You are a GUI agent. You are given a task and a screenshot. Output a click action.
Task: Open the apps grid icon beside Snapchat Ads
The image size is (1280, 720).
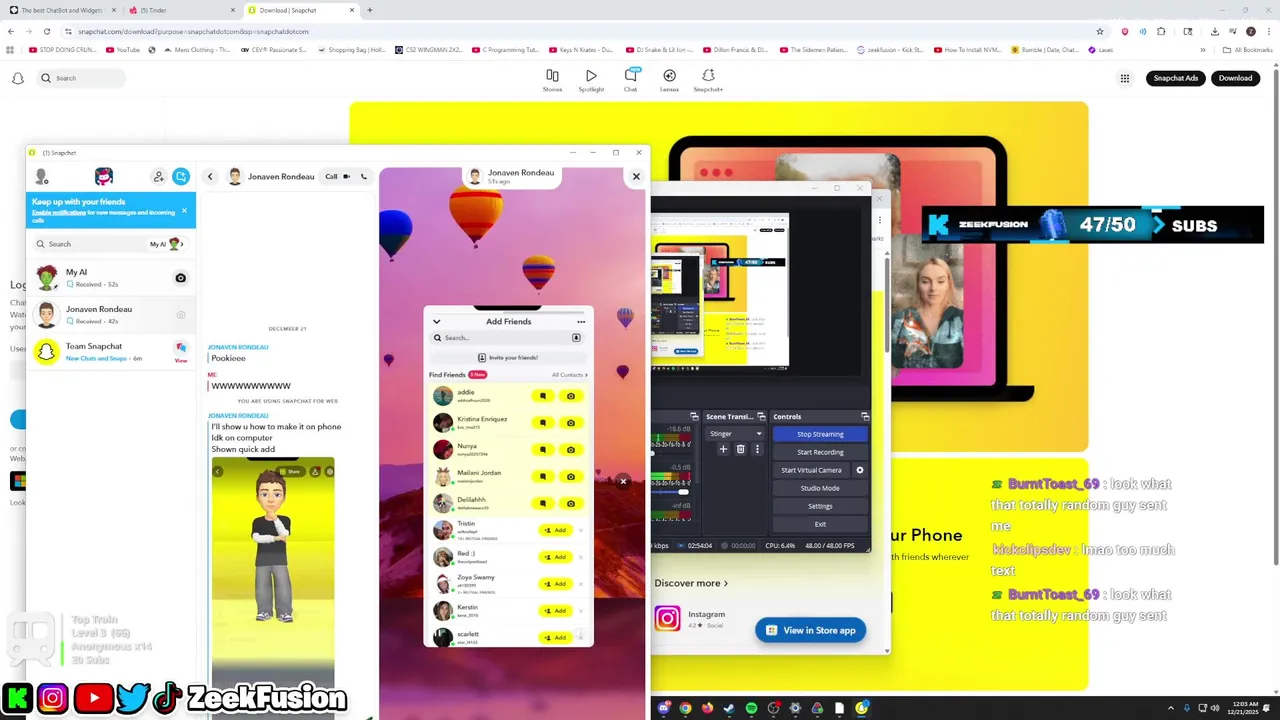1125,78
